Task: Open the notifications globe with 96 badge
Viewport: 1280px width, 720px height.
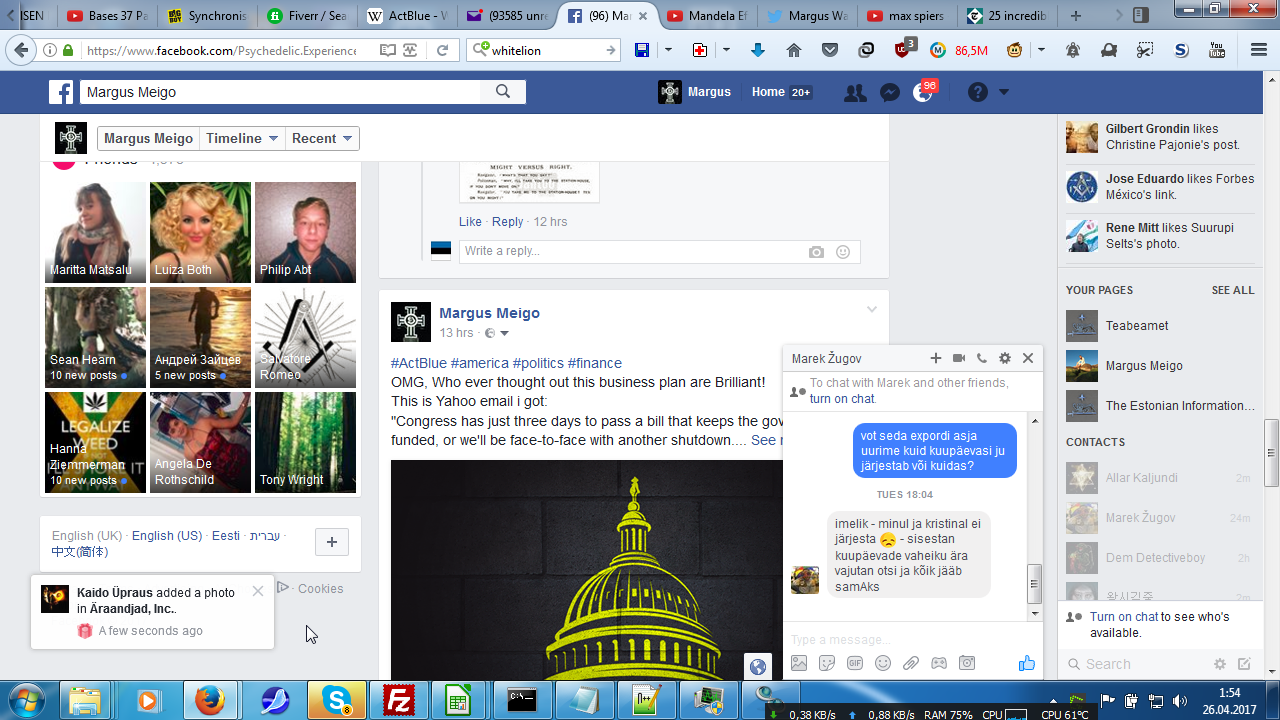Action: [923, 92]
